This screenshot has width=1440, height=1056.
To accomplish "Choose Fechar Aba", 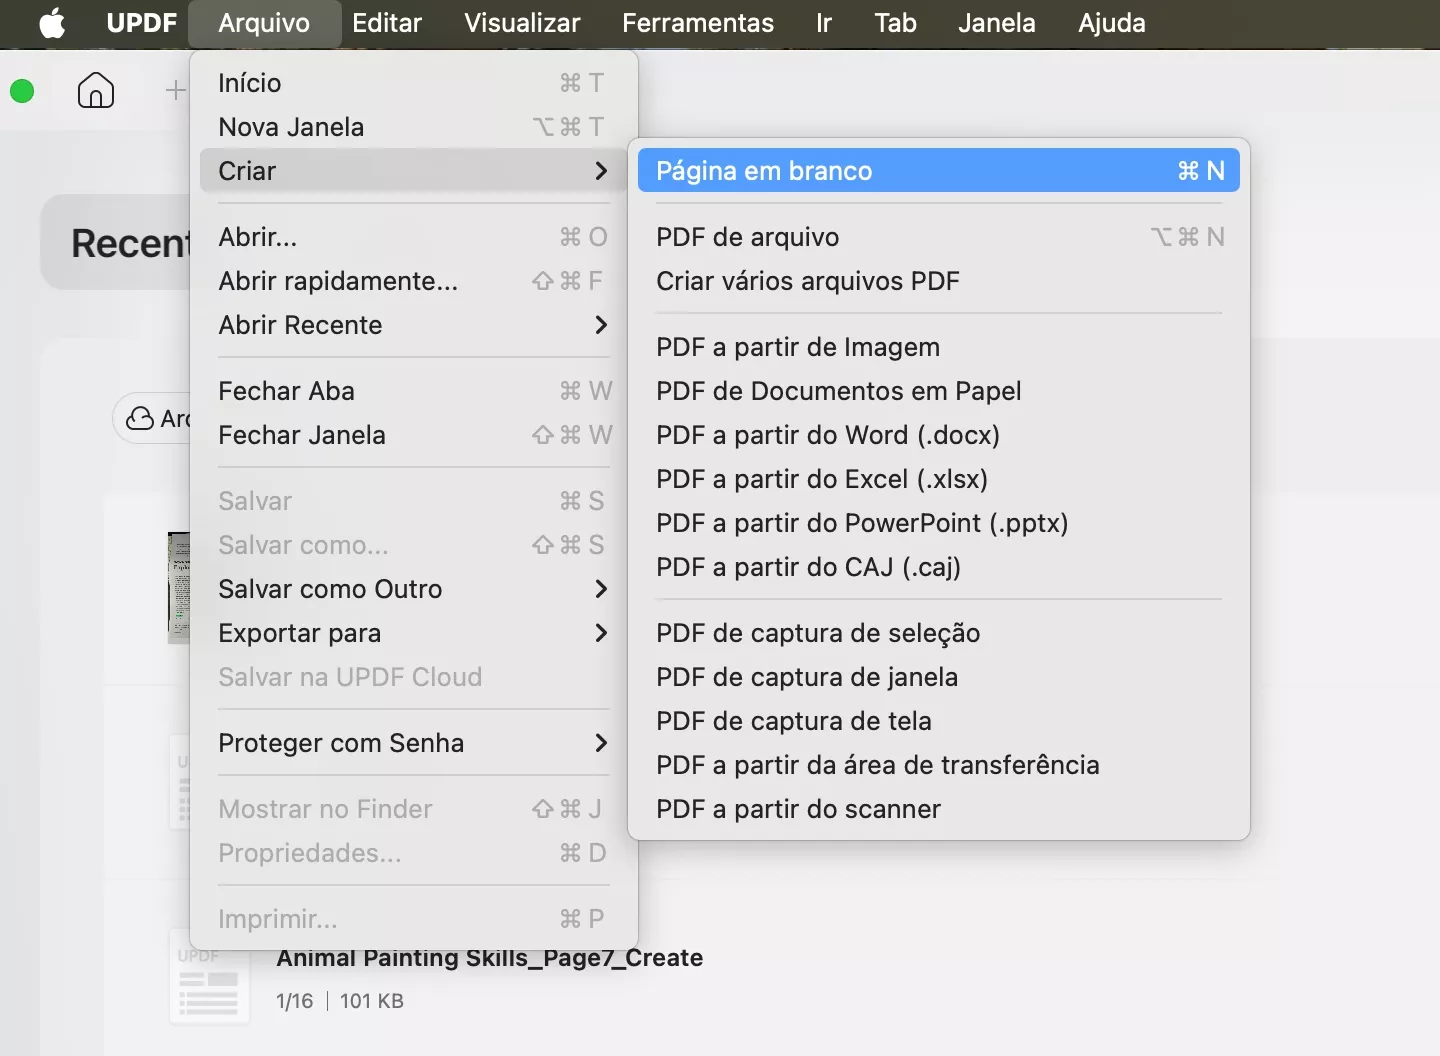I will 414,391.
